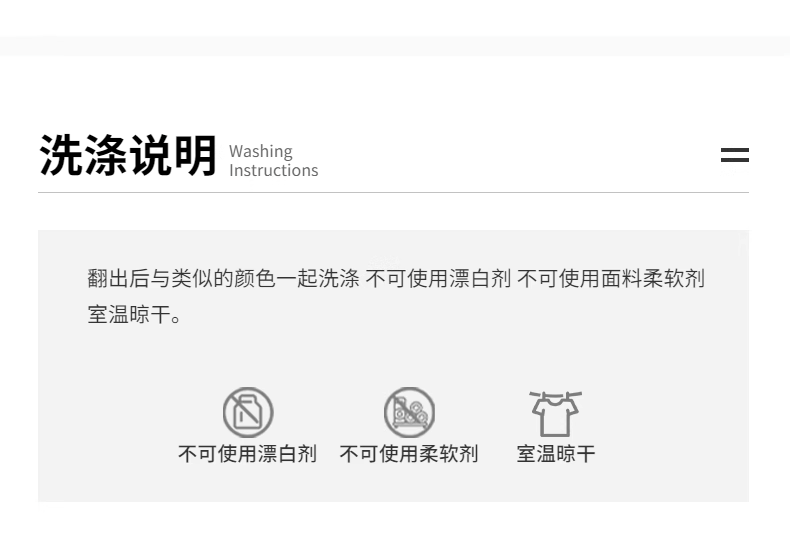Viewport: 790px width, 537px height.
Task: Click 不可使用漂白剂 in the paragraph text
Action: click(x=438, y=279)
